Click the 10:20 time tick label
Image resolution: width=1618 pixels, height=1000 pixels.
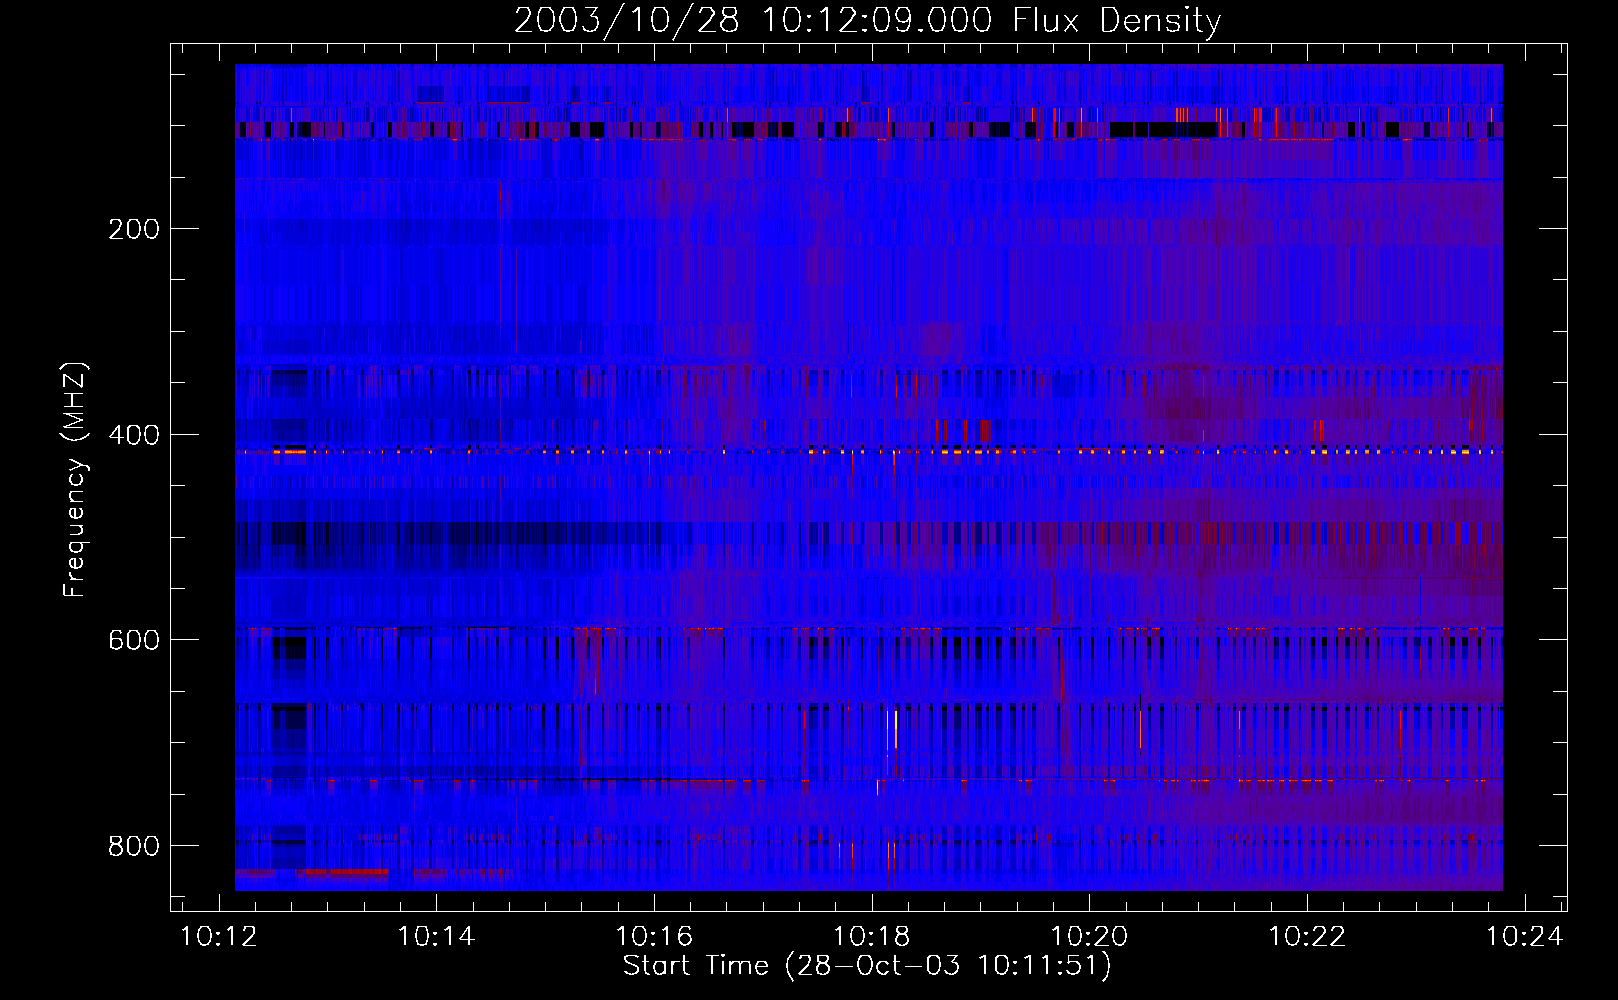(x=1089, y=937)
